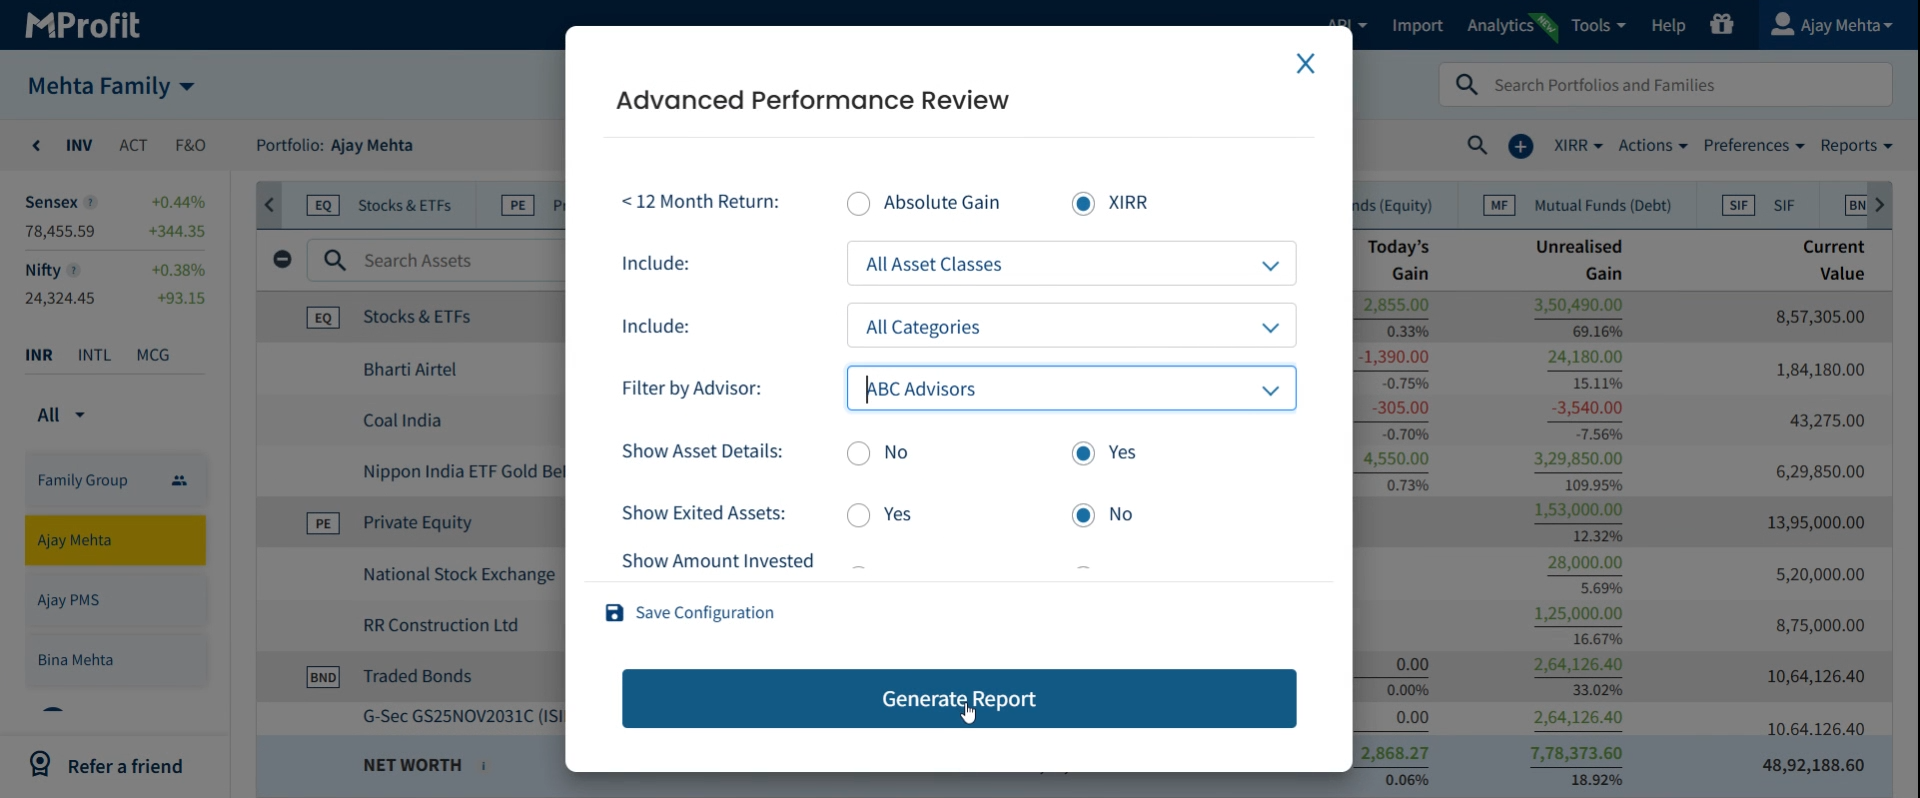The height and width of the screenshot is (798, 1920).
Task: Set Show Asset Details to Yes
Action: click(x=1083, y=453)
